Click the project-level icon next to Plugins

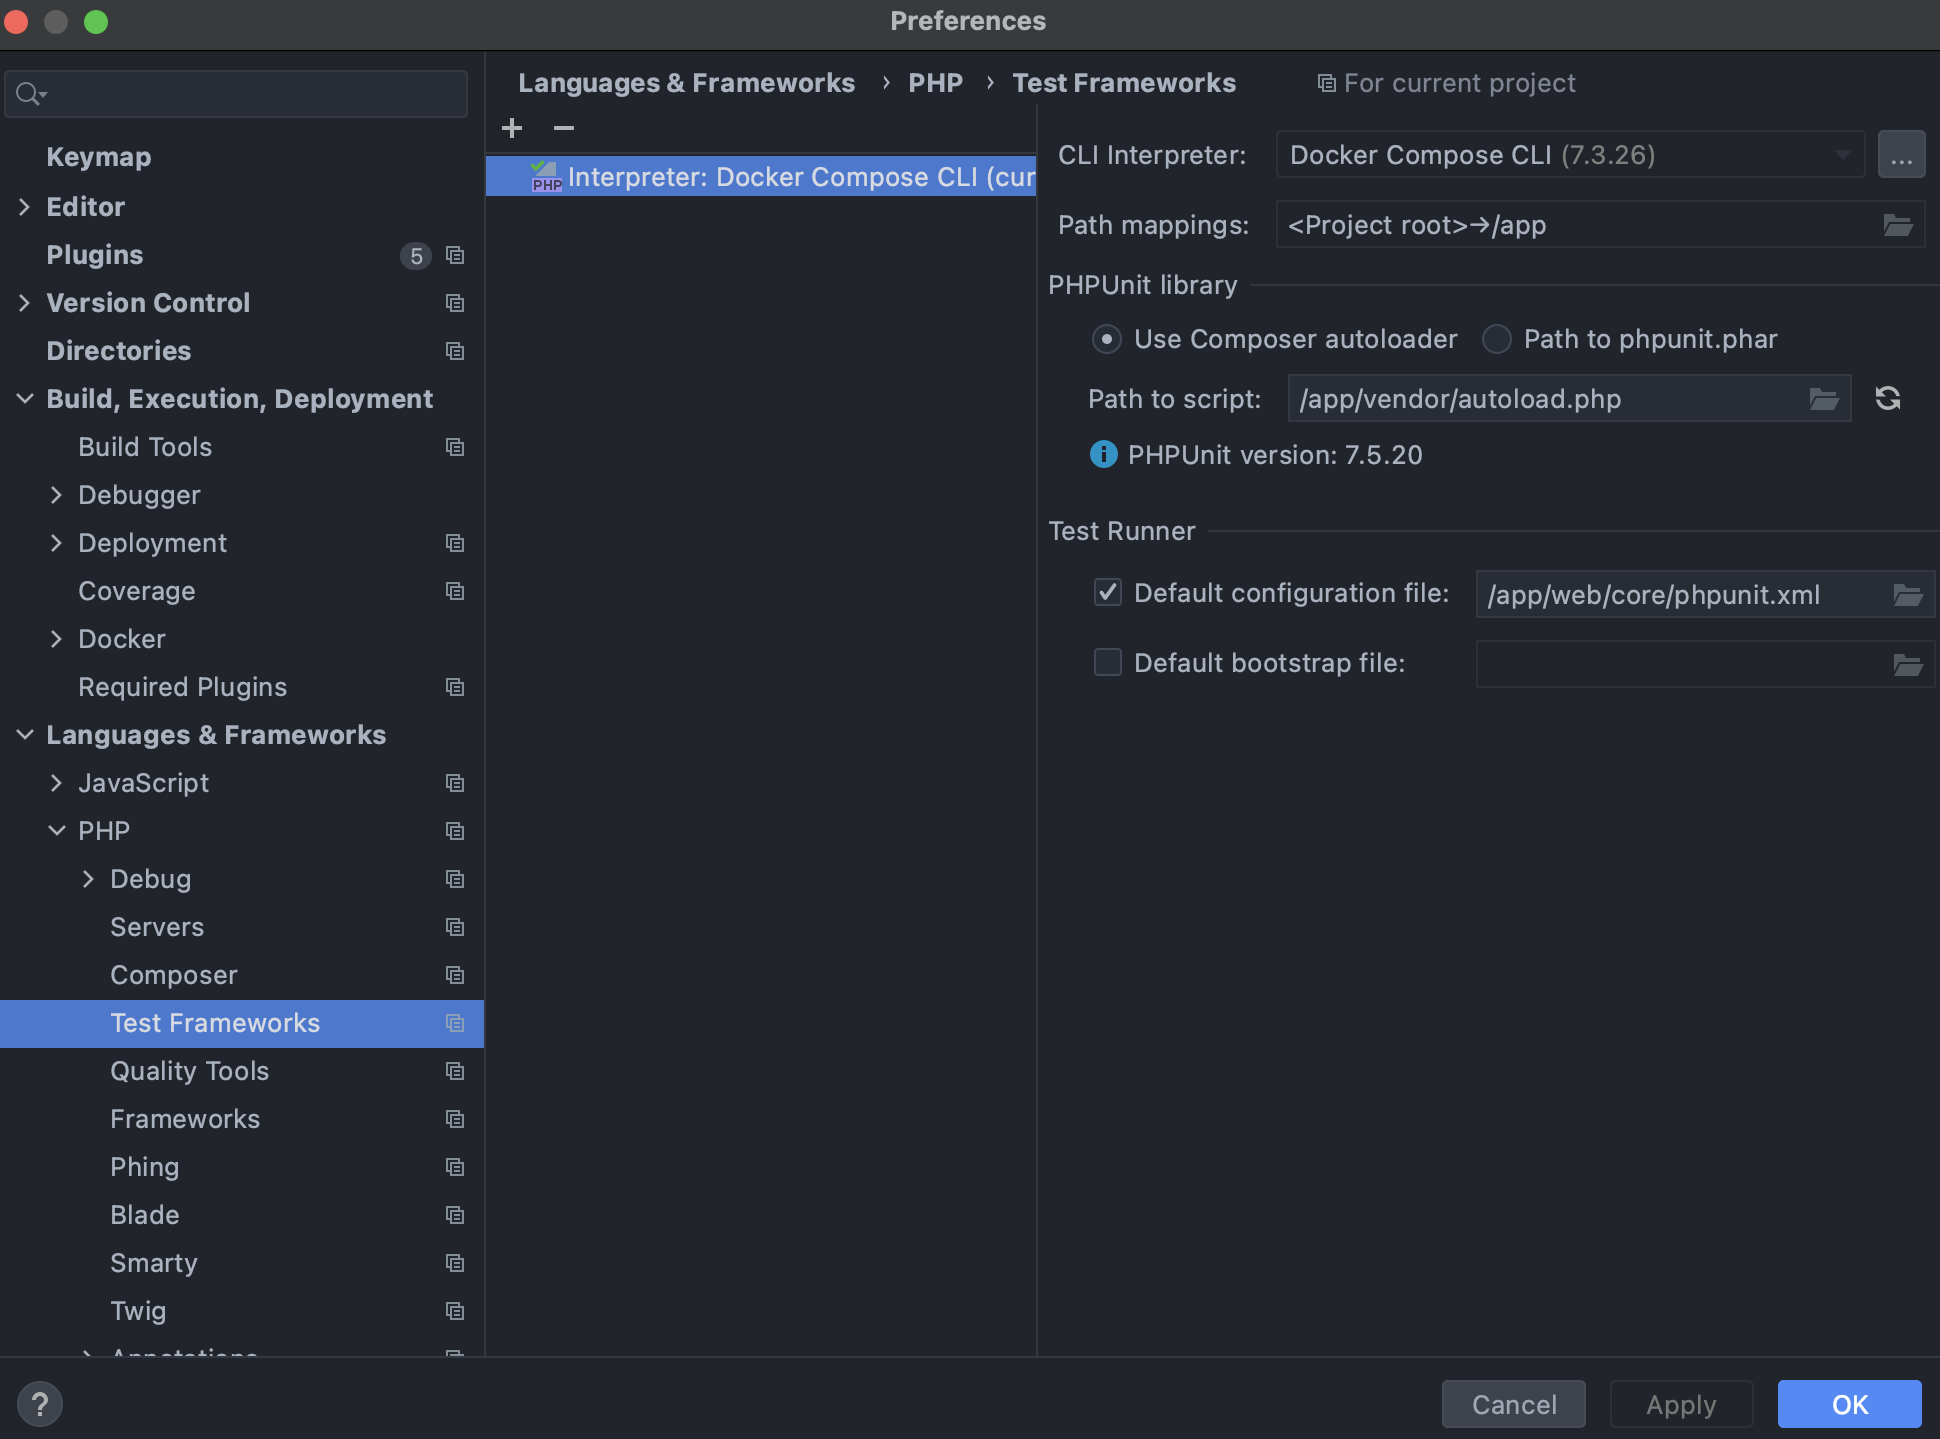[x=455, y=255]
